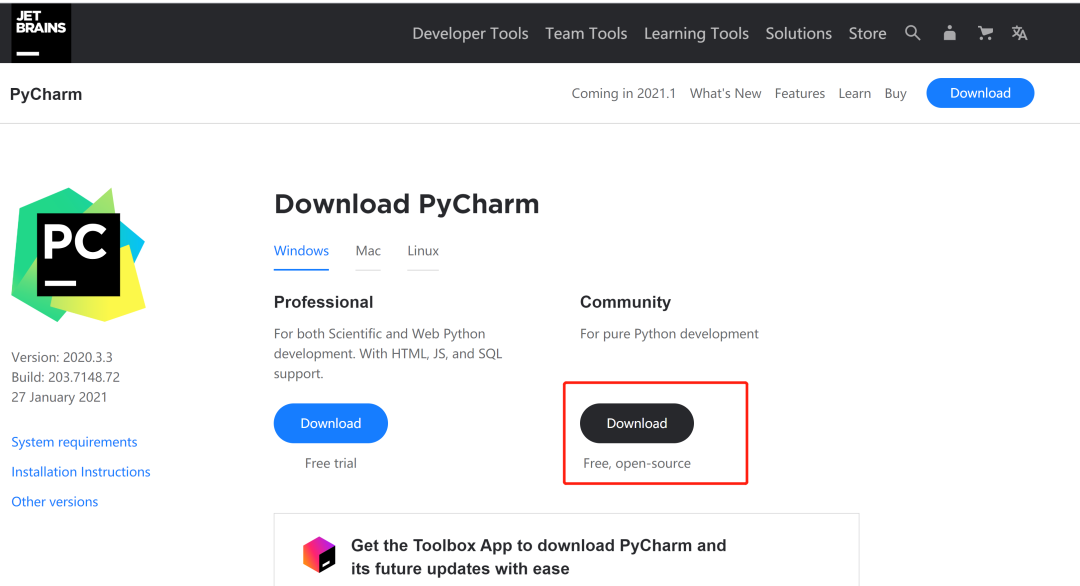
Task: Open the Solutions menu
Action: pyautogui.click(x=798, y=33)
